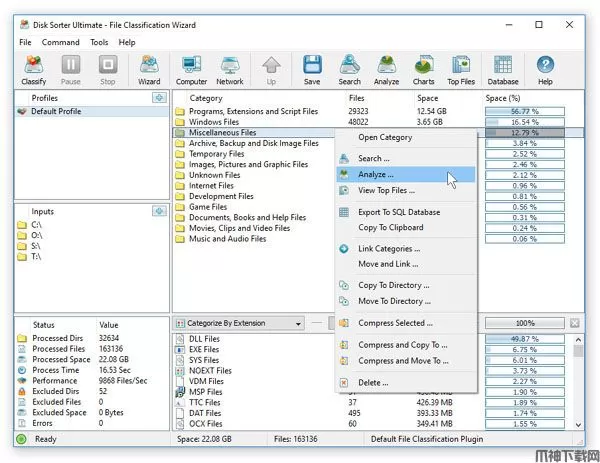This screenshot has height=463, width=600.
Task: Select Default Profile in Profiles list
Action: pos(57,112)
